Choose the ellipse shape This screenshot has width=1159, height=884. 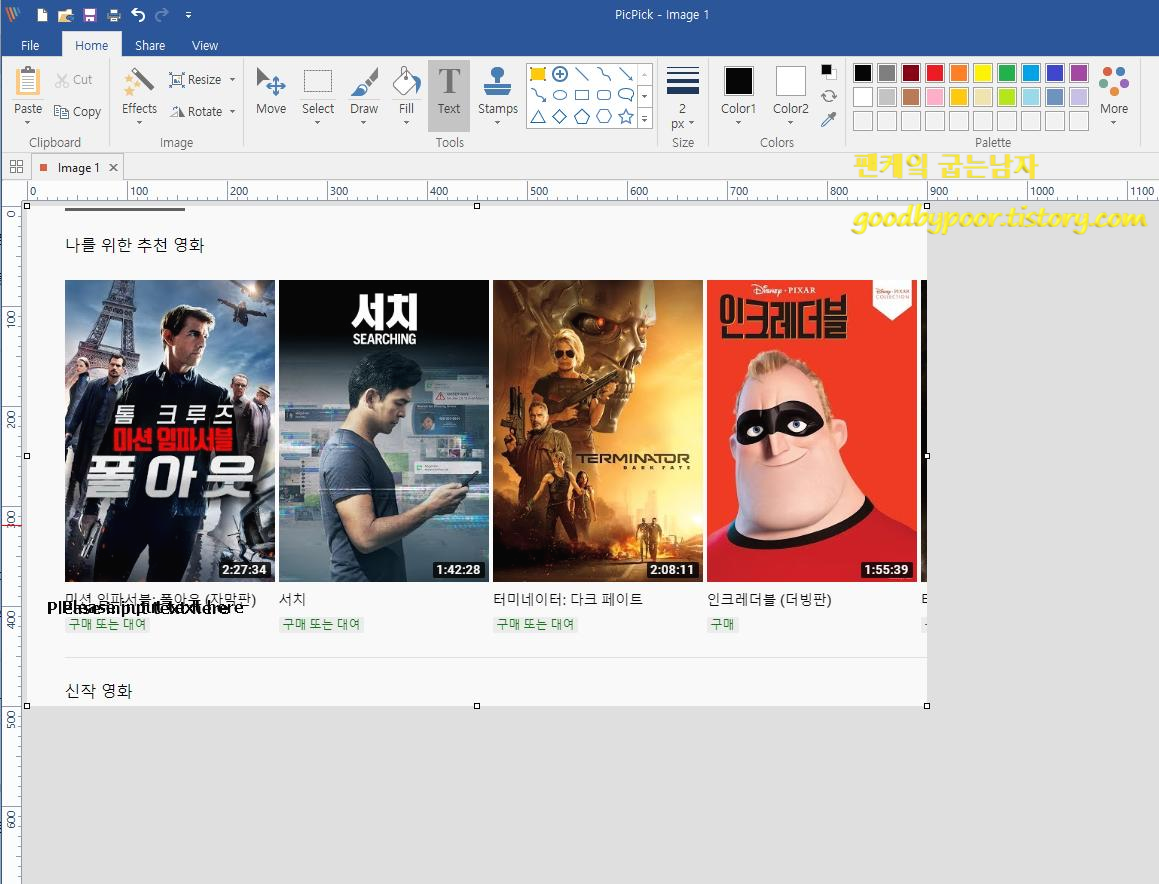coord(560,95)
